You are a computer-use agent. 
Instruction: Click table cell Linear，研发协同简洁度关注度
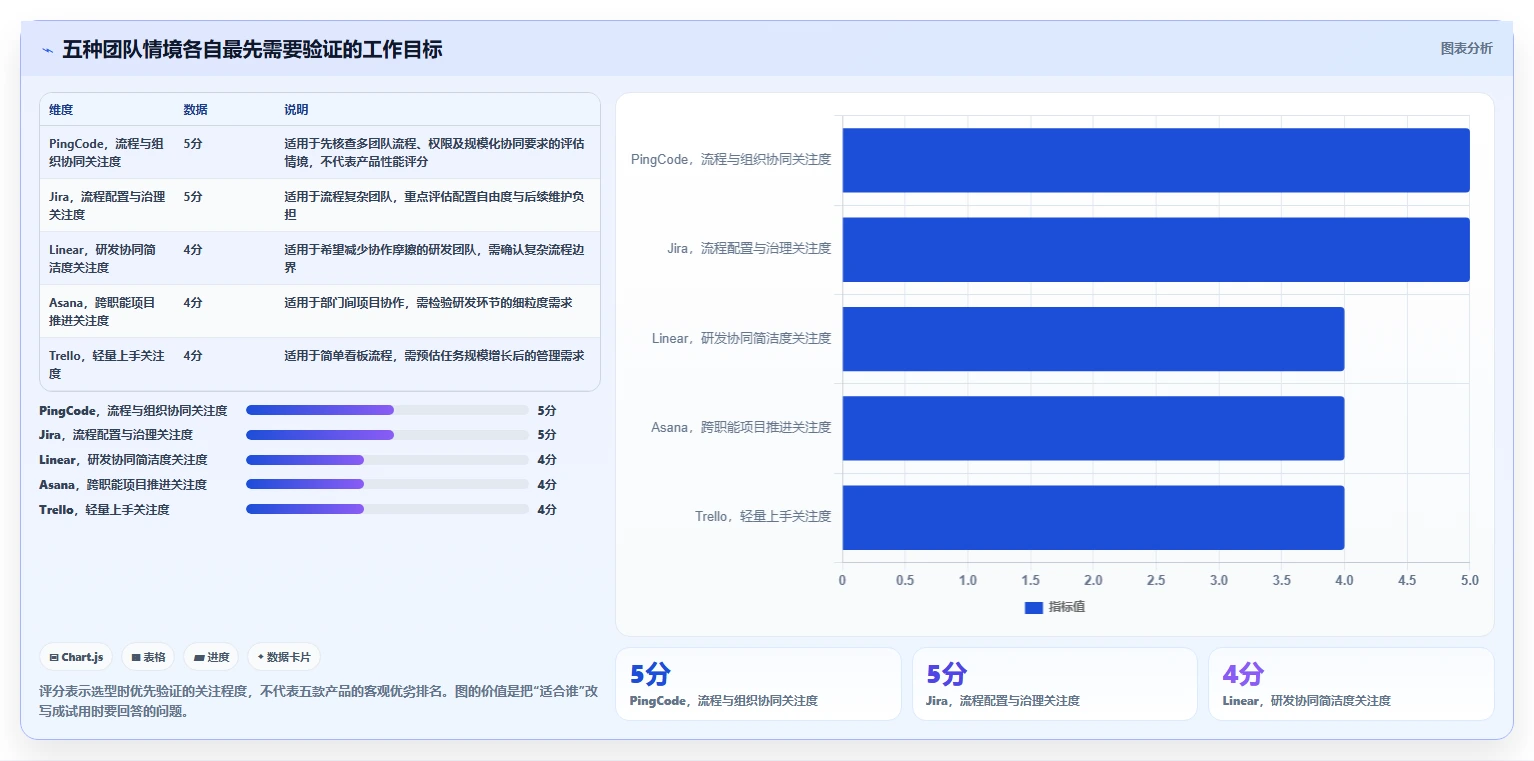[107, 258]
